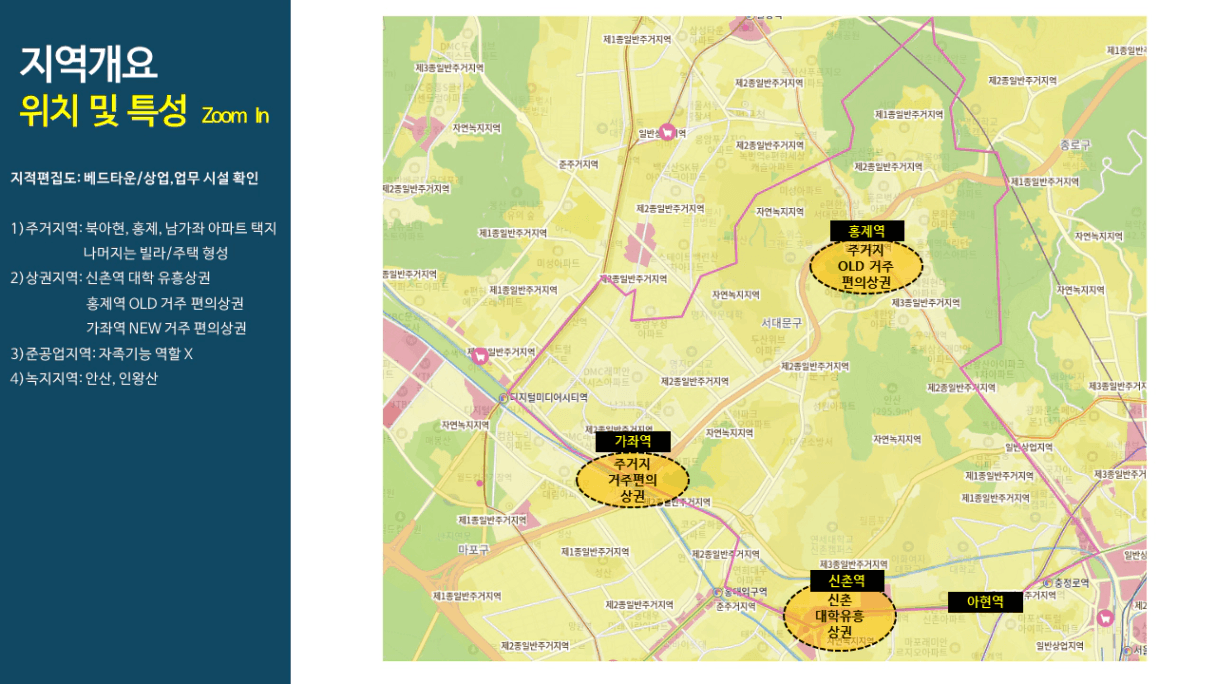Click the 지역개요 slide title
Viewport: 1216px width, 684px height.
click(88, 64)
